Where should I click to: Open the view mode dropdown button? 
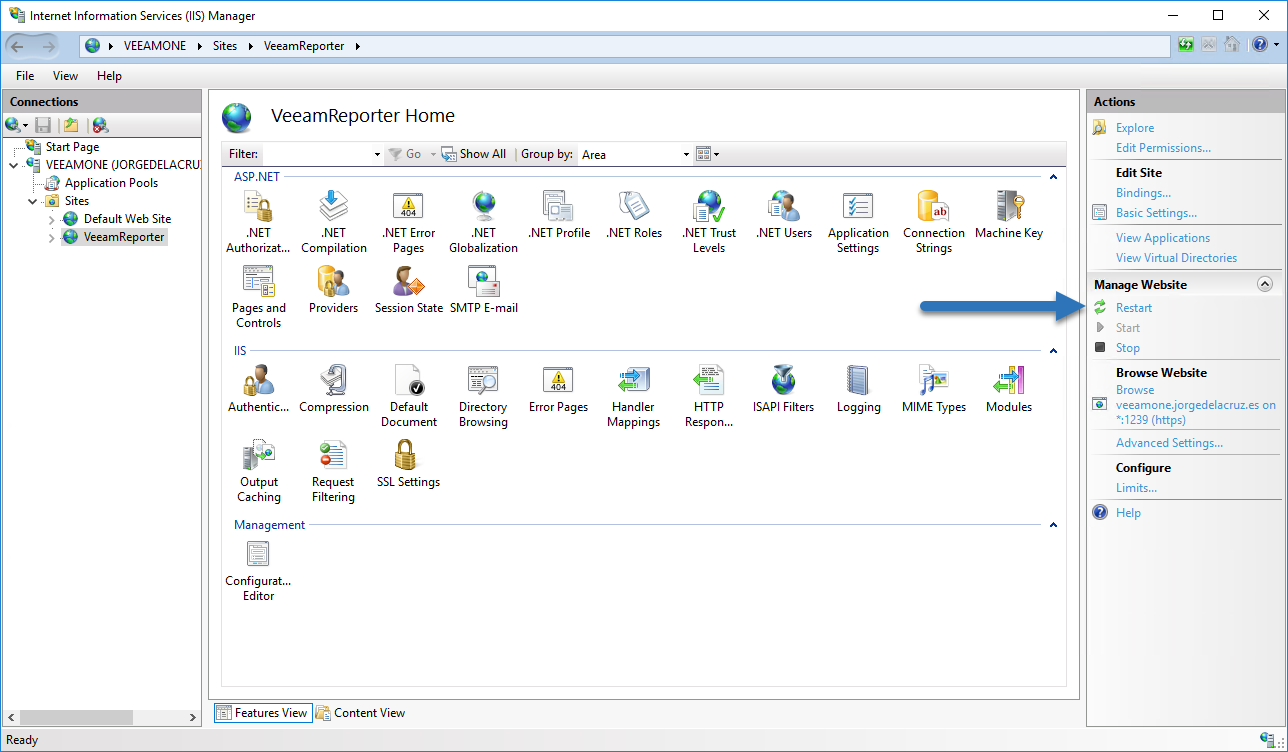707,154
